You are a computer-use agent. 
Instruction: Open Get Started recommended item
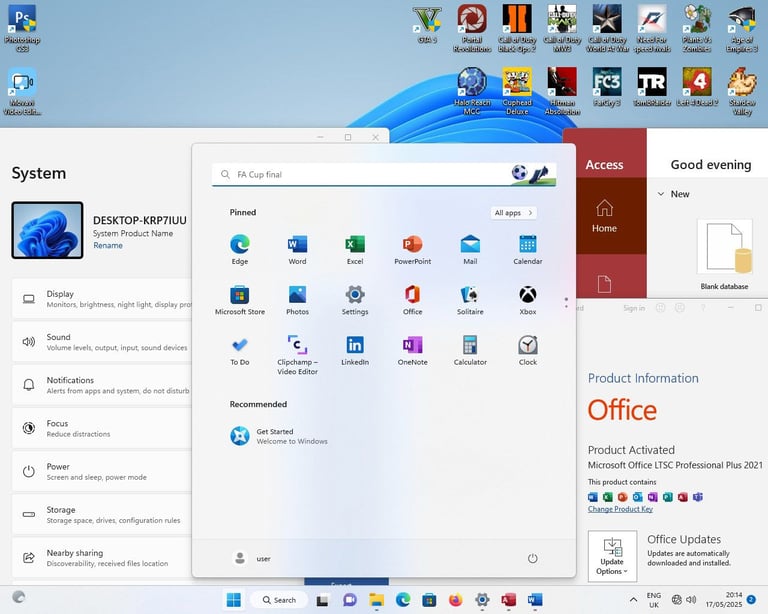pos(279,436)
